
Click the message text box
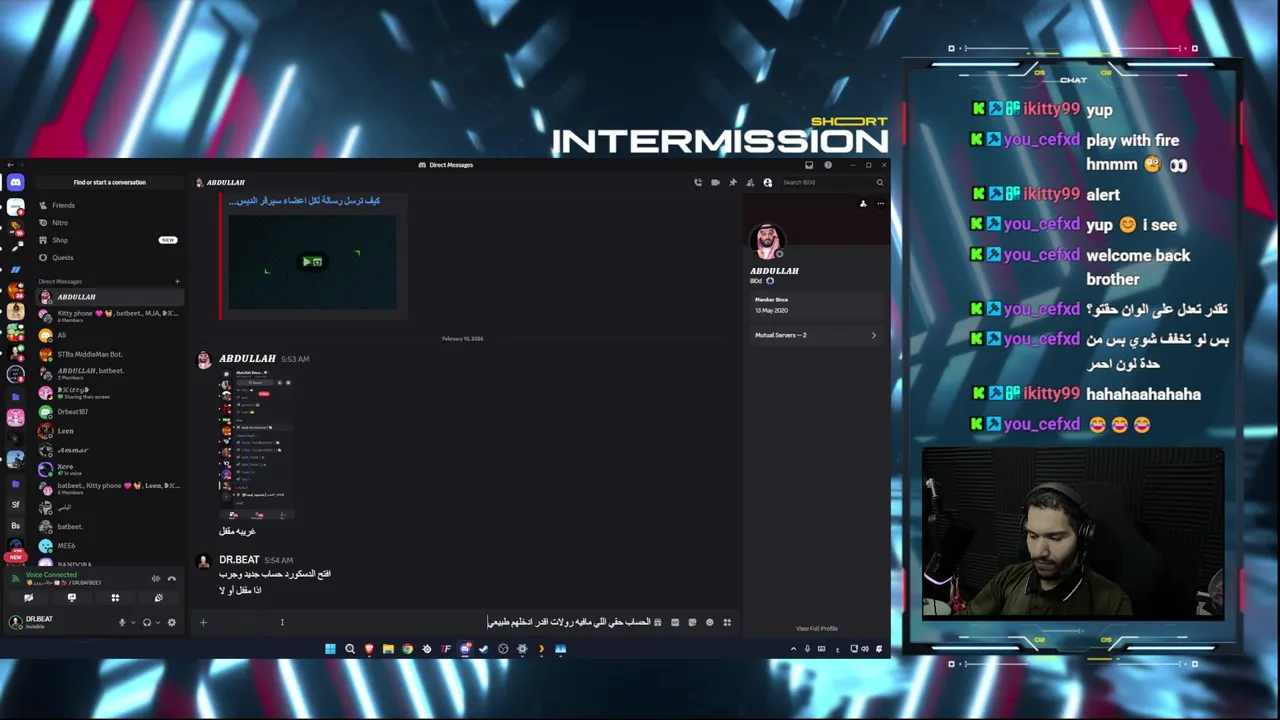tap(430, 622)
